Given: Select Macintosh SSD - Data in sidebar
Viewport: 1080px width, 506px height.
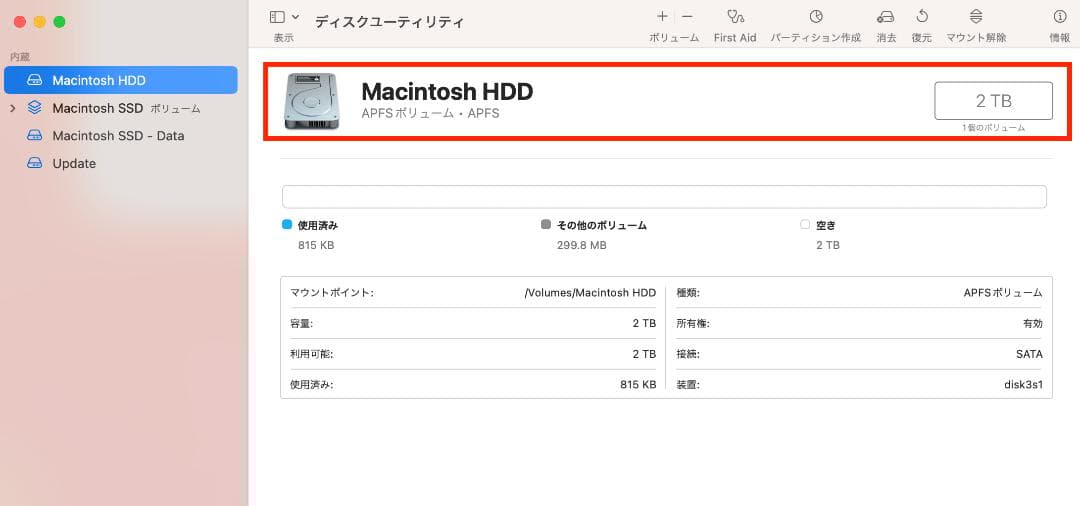Looking at the screenshot, I should coord(121,136).
